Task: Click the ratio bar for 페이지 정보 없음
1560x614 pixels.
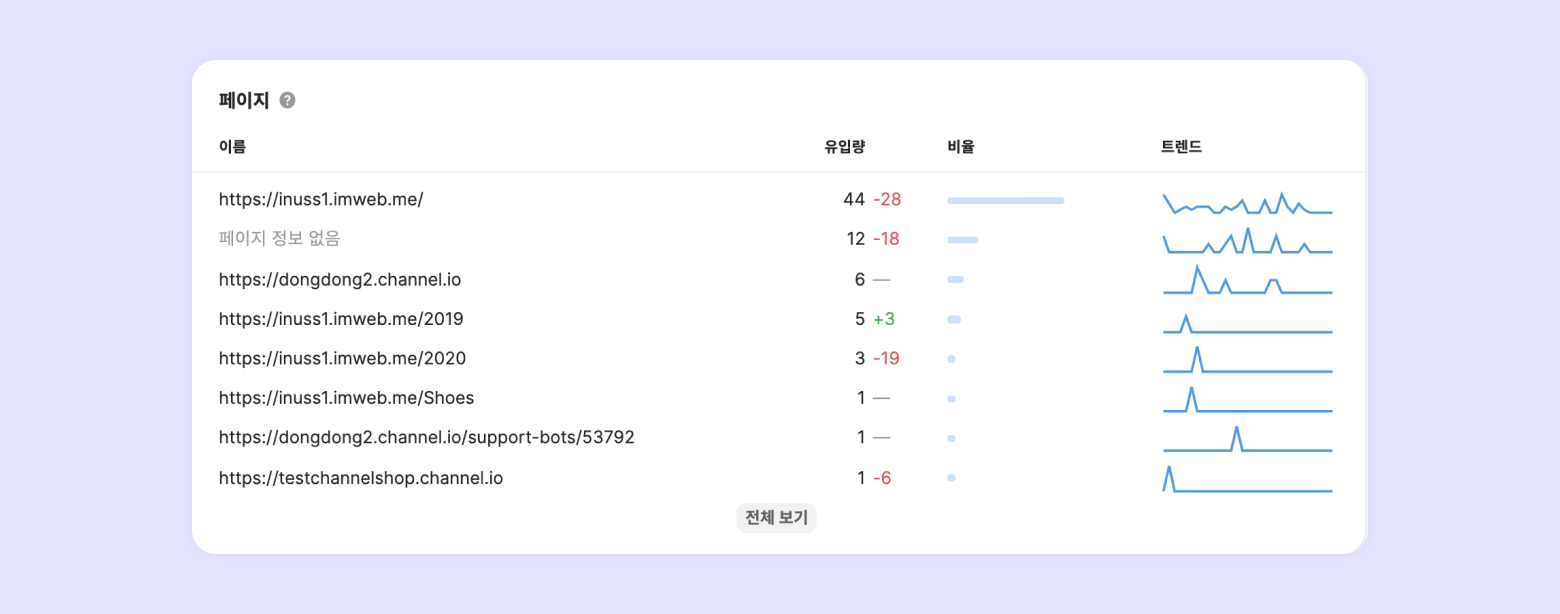Action: tap(962, 240)
